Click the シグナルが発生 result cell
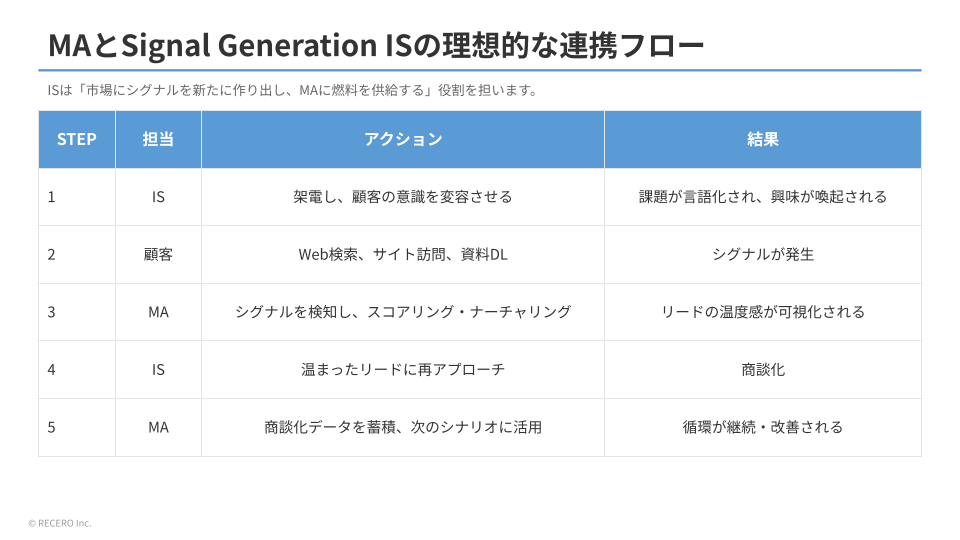960x540 pixels. [x=762, y=254]
